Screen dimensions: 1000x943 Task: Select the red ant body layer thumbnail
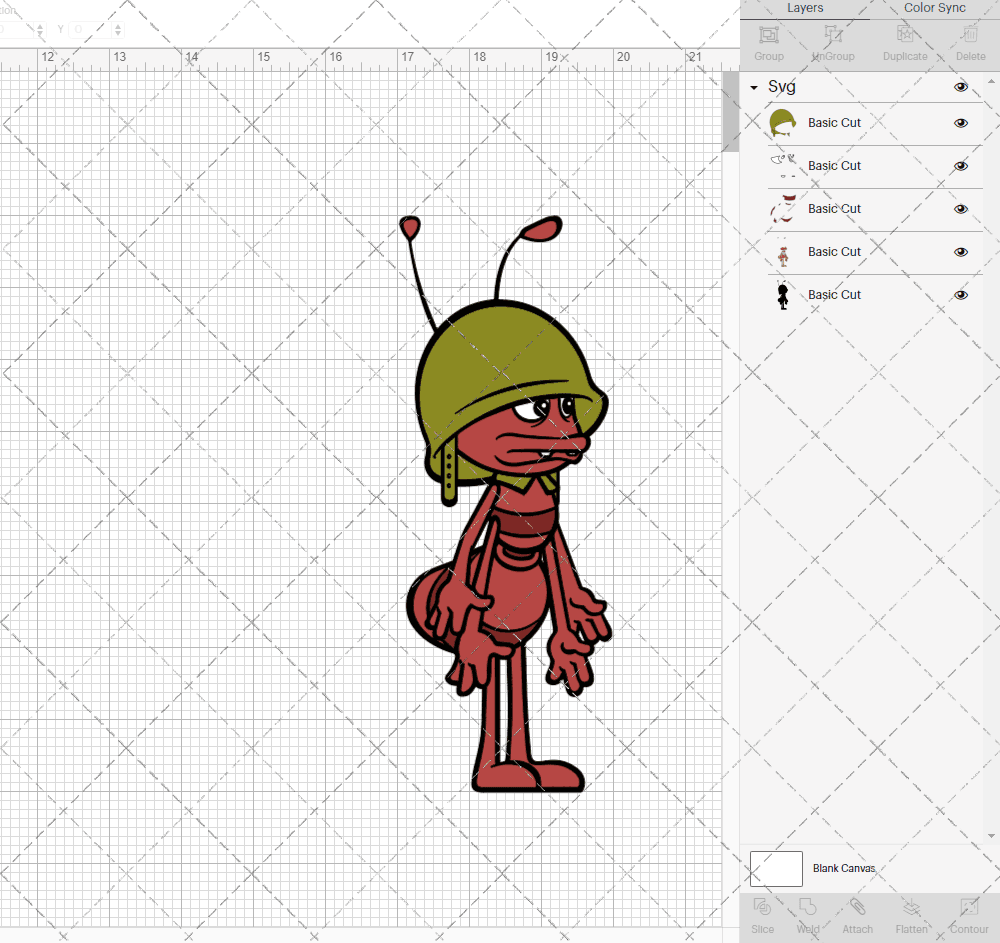[x=783, y=252]
